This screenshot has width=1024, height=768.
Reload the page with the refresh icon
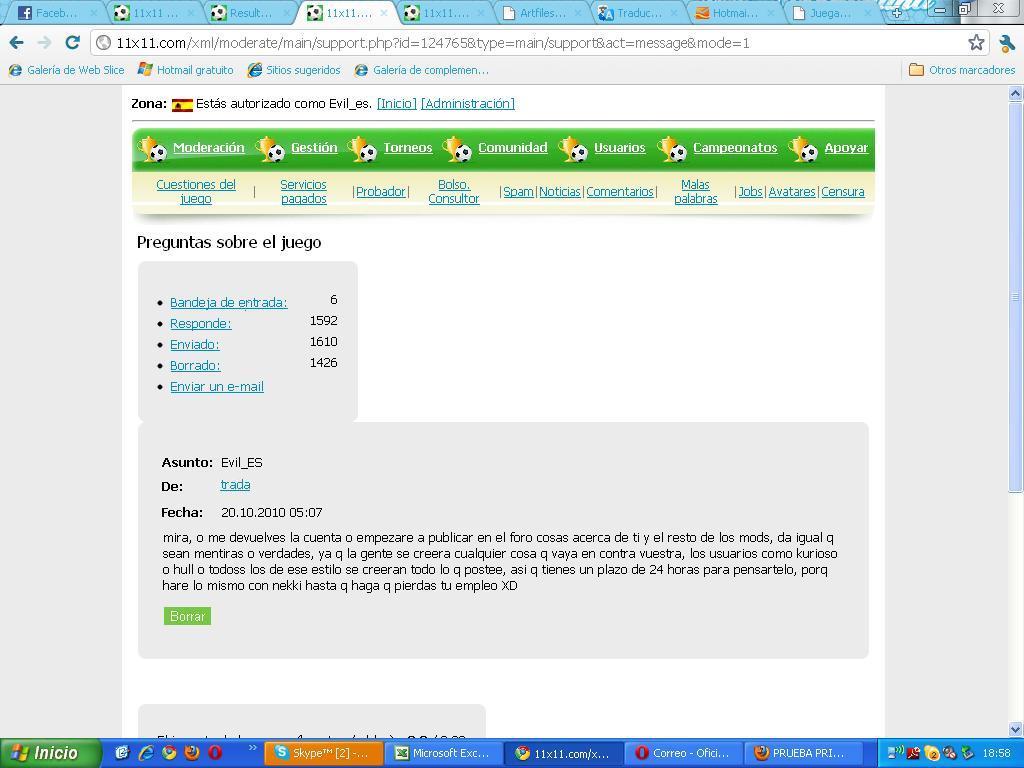[x=72, y=43]
